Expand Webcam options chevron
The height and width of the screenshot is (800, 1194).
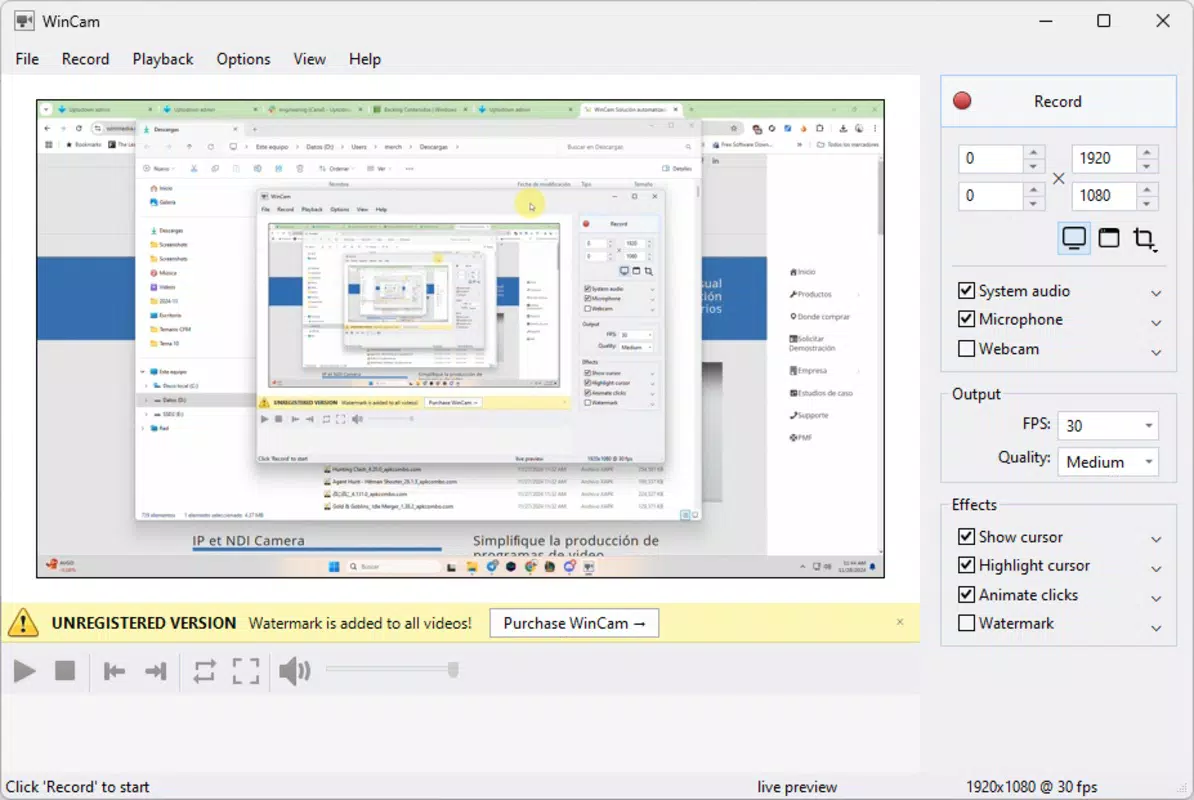pos(1156,352)
